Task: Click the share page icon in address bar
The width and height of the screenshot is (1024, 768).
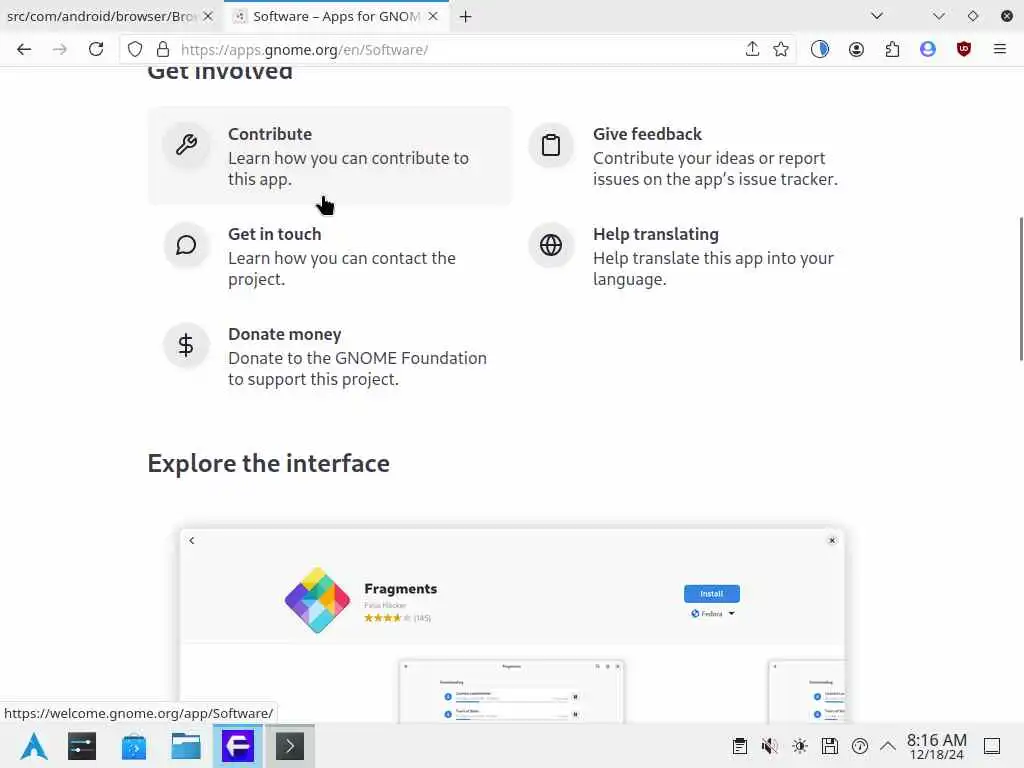Action: 752,49
